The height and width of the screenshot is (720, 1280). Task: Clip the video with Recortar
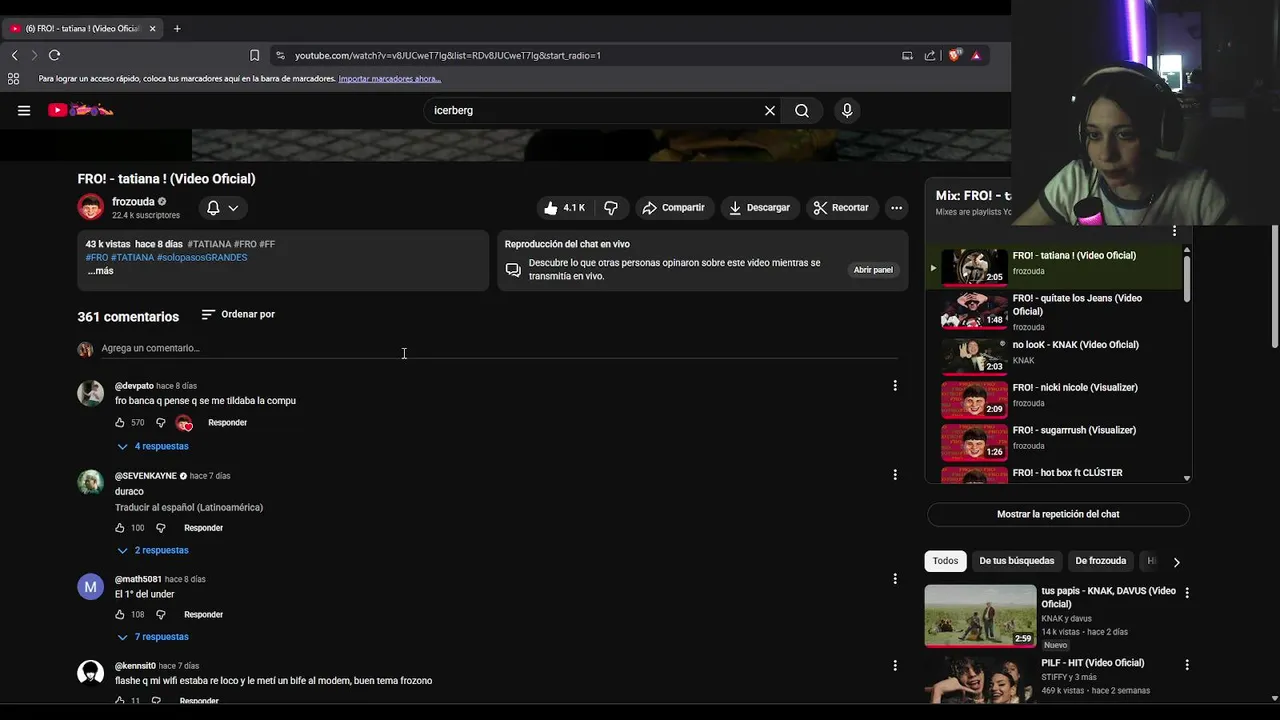pos(841,208)
